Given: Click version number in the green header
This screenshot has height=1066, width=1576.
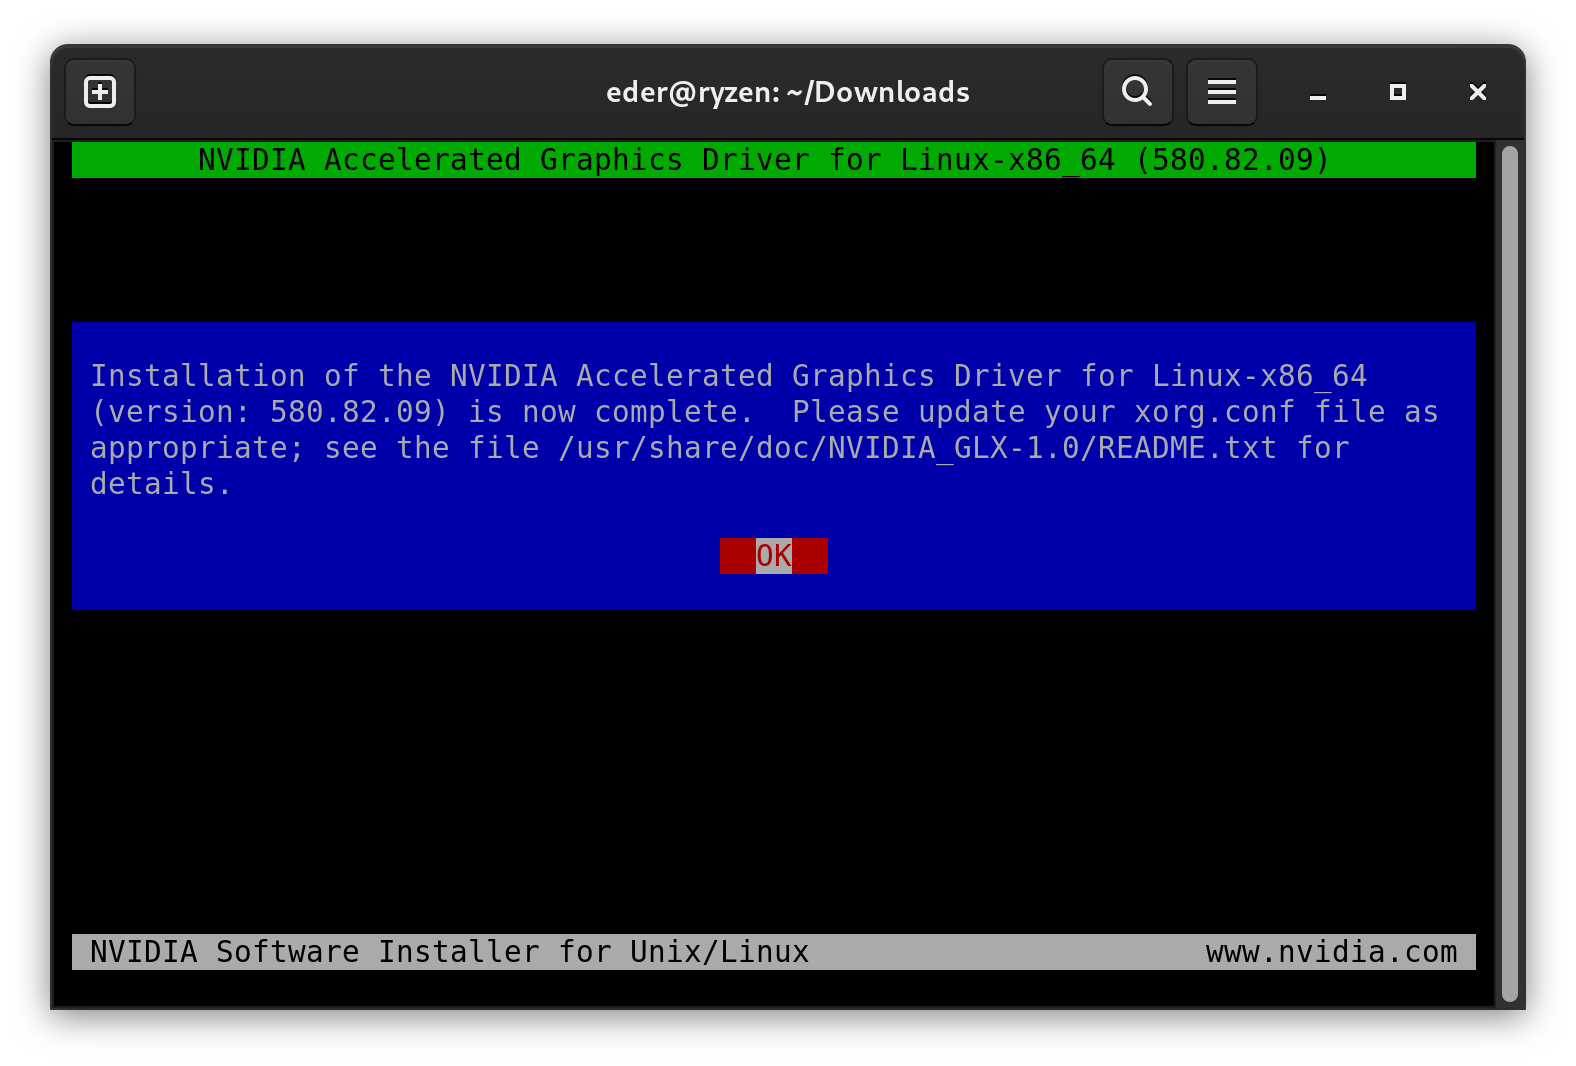Looking at the screenshot, I should [1231, 160].
